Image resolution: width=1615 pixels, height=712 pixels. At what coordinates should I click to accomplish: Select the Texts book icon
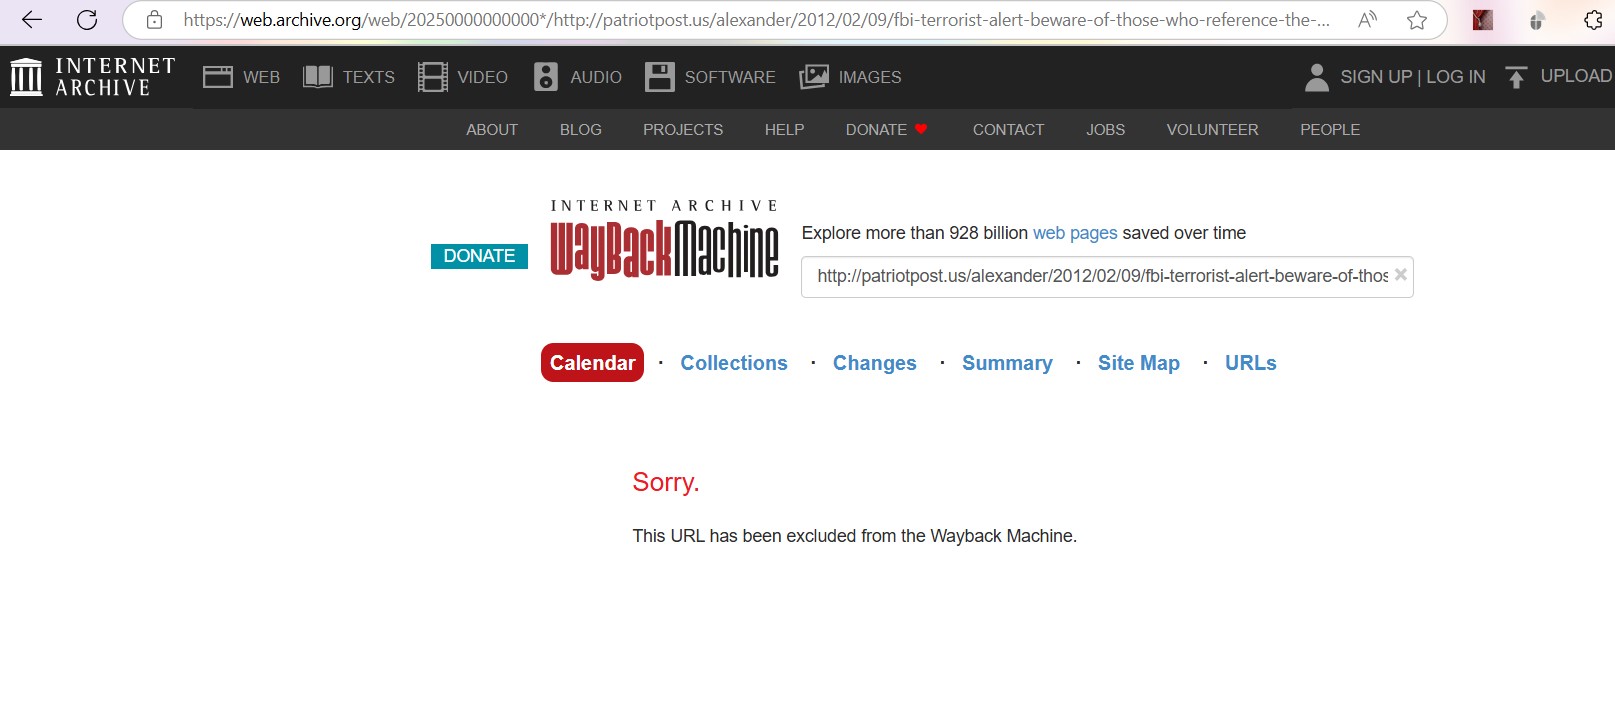(x=318, y=77)
